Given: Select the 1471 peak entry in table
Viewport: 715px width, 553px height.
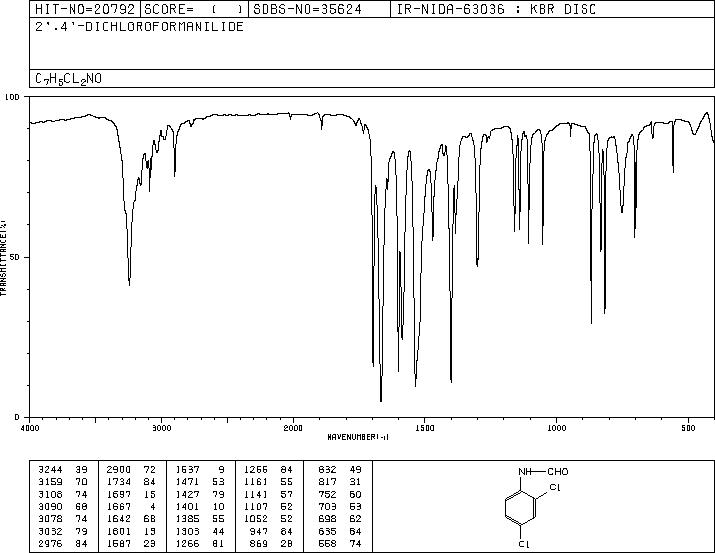Looking at the screenshot, I should click(200, 482).
